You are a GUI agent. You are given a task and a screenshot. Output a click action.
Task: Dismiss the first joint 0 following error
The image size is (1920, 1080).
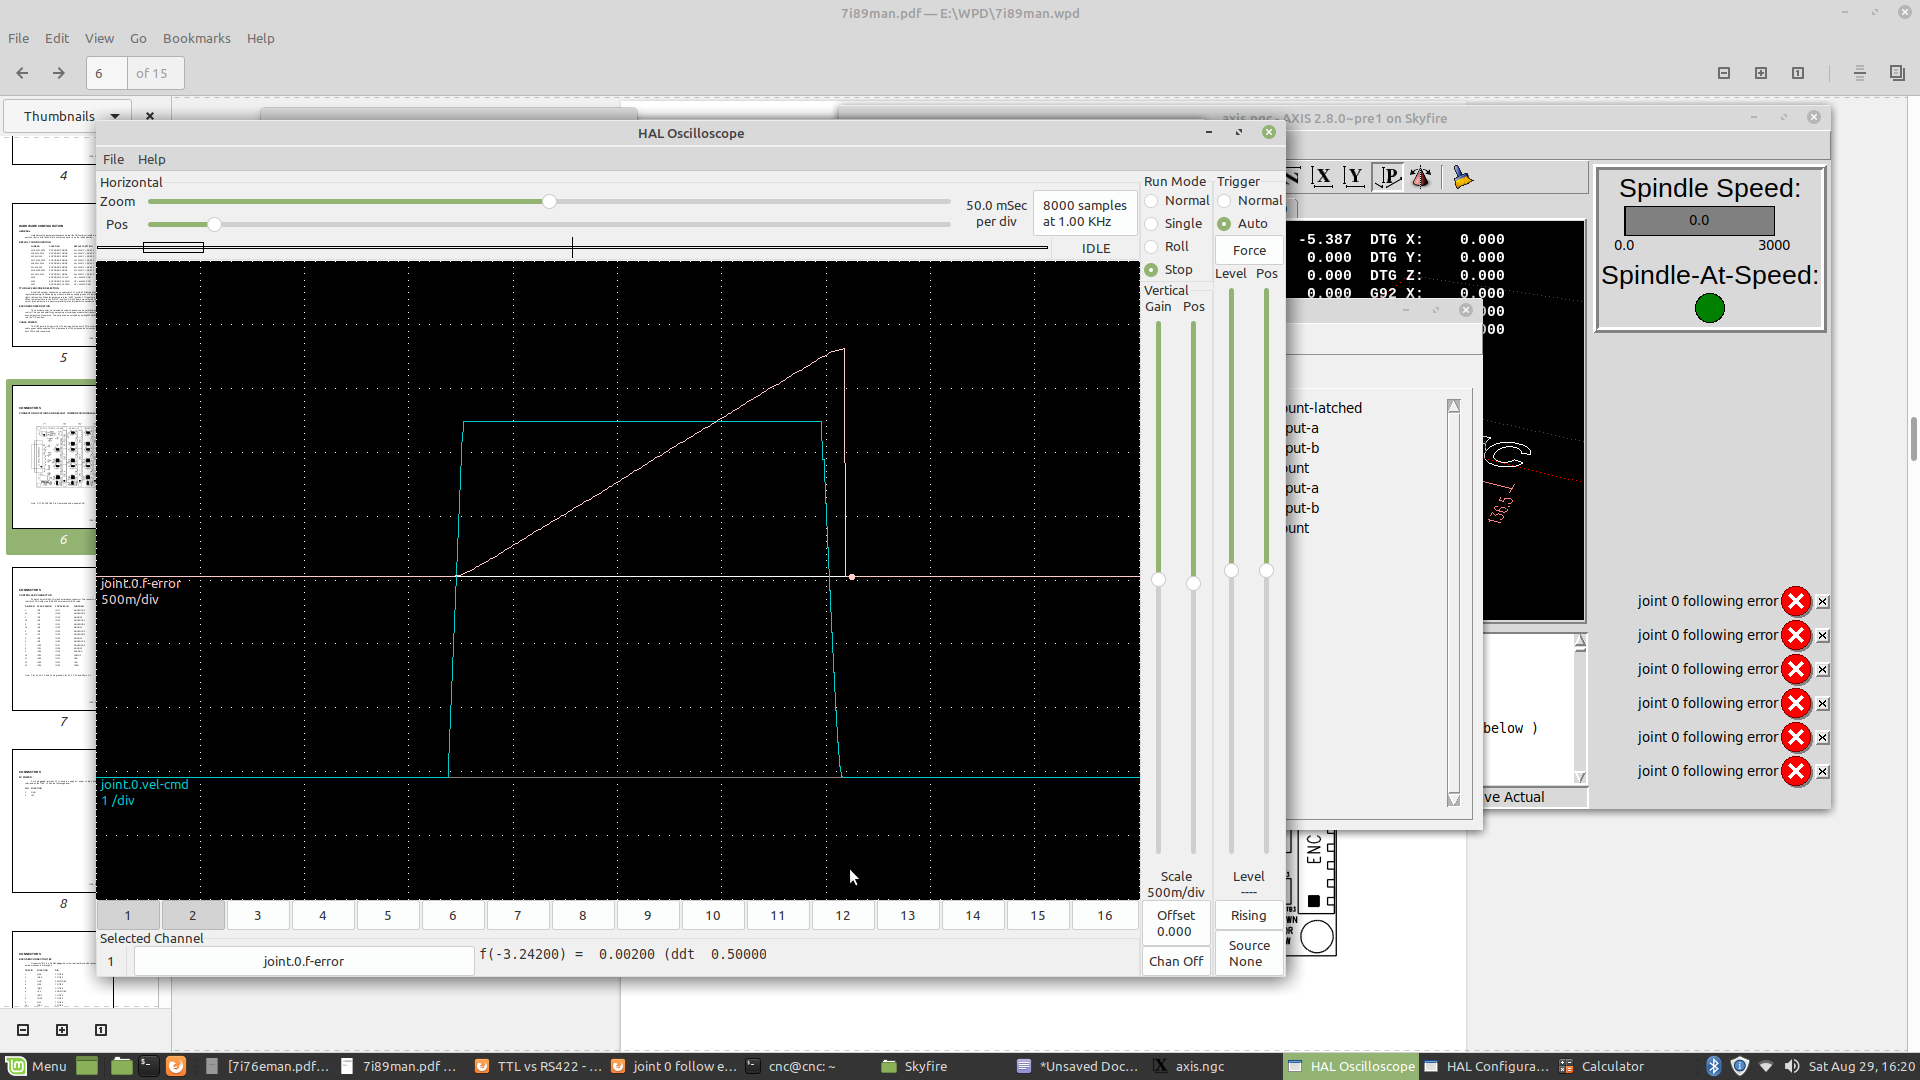pos(1823,602)
